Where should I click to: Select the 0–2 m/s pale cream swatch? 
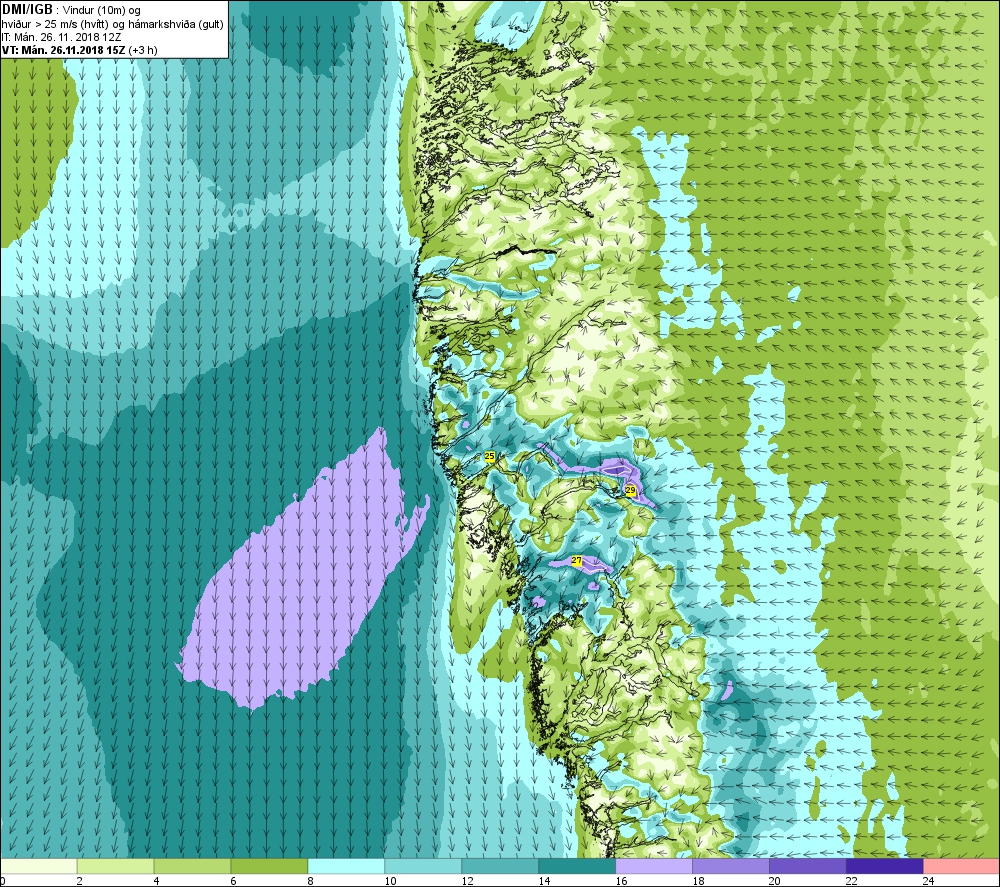point(38,866)
